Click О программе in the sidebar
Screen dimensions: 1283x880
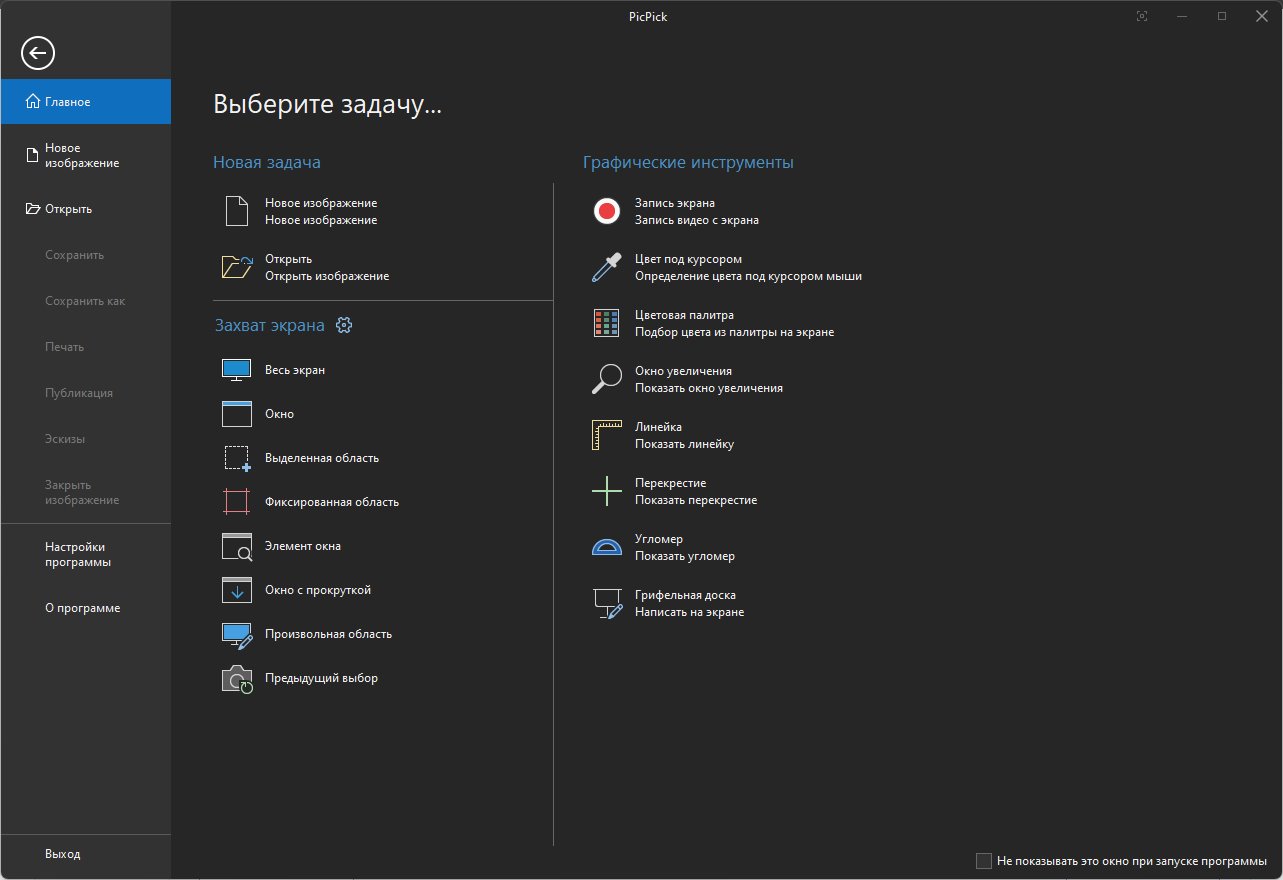82,608
